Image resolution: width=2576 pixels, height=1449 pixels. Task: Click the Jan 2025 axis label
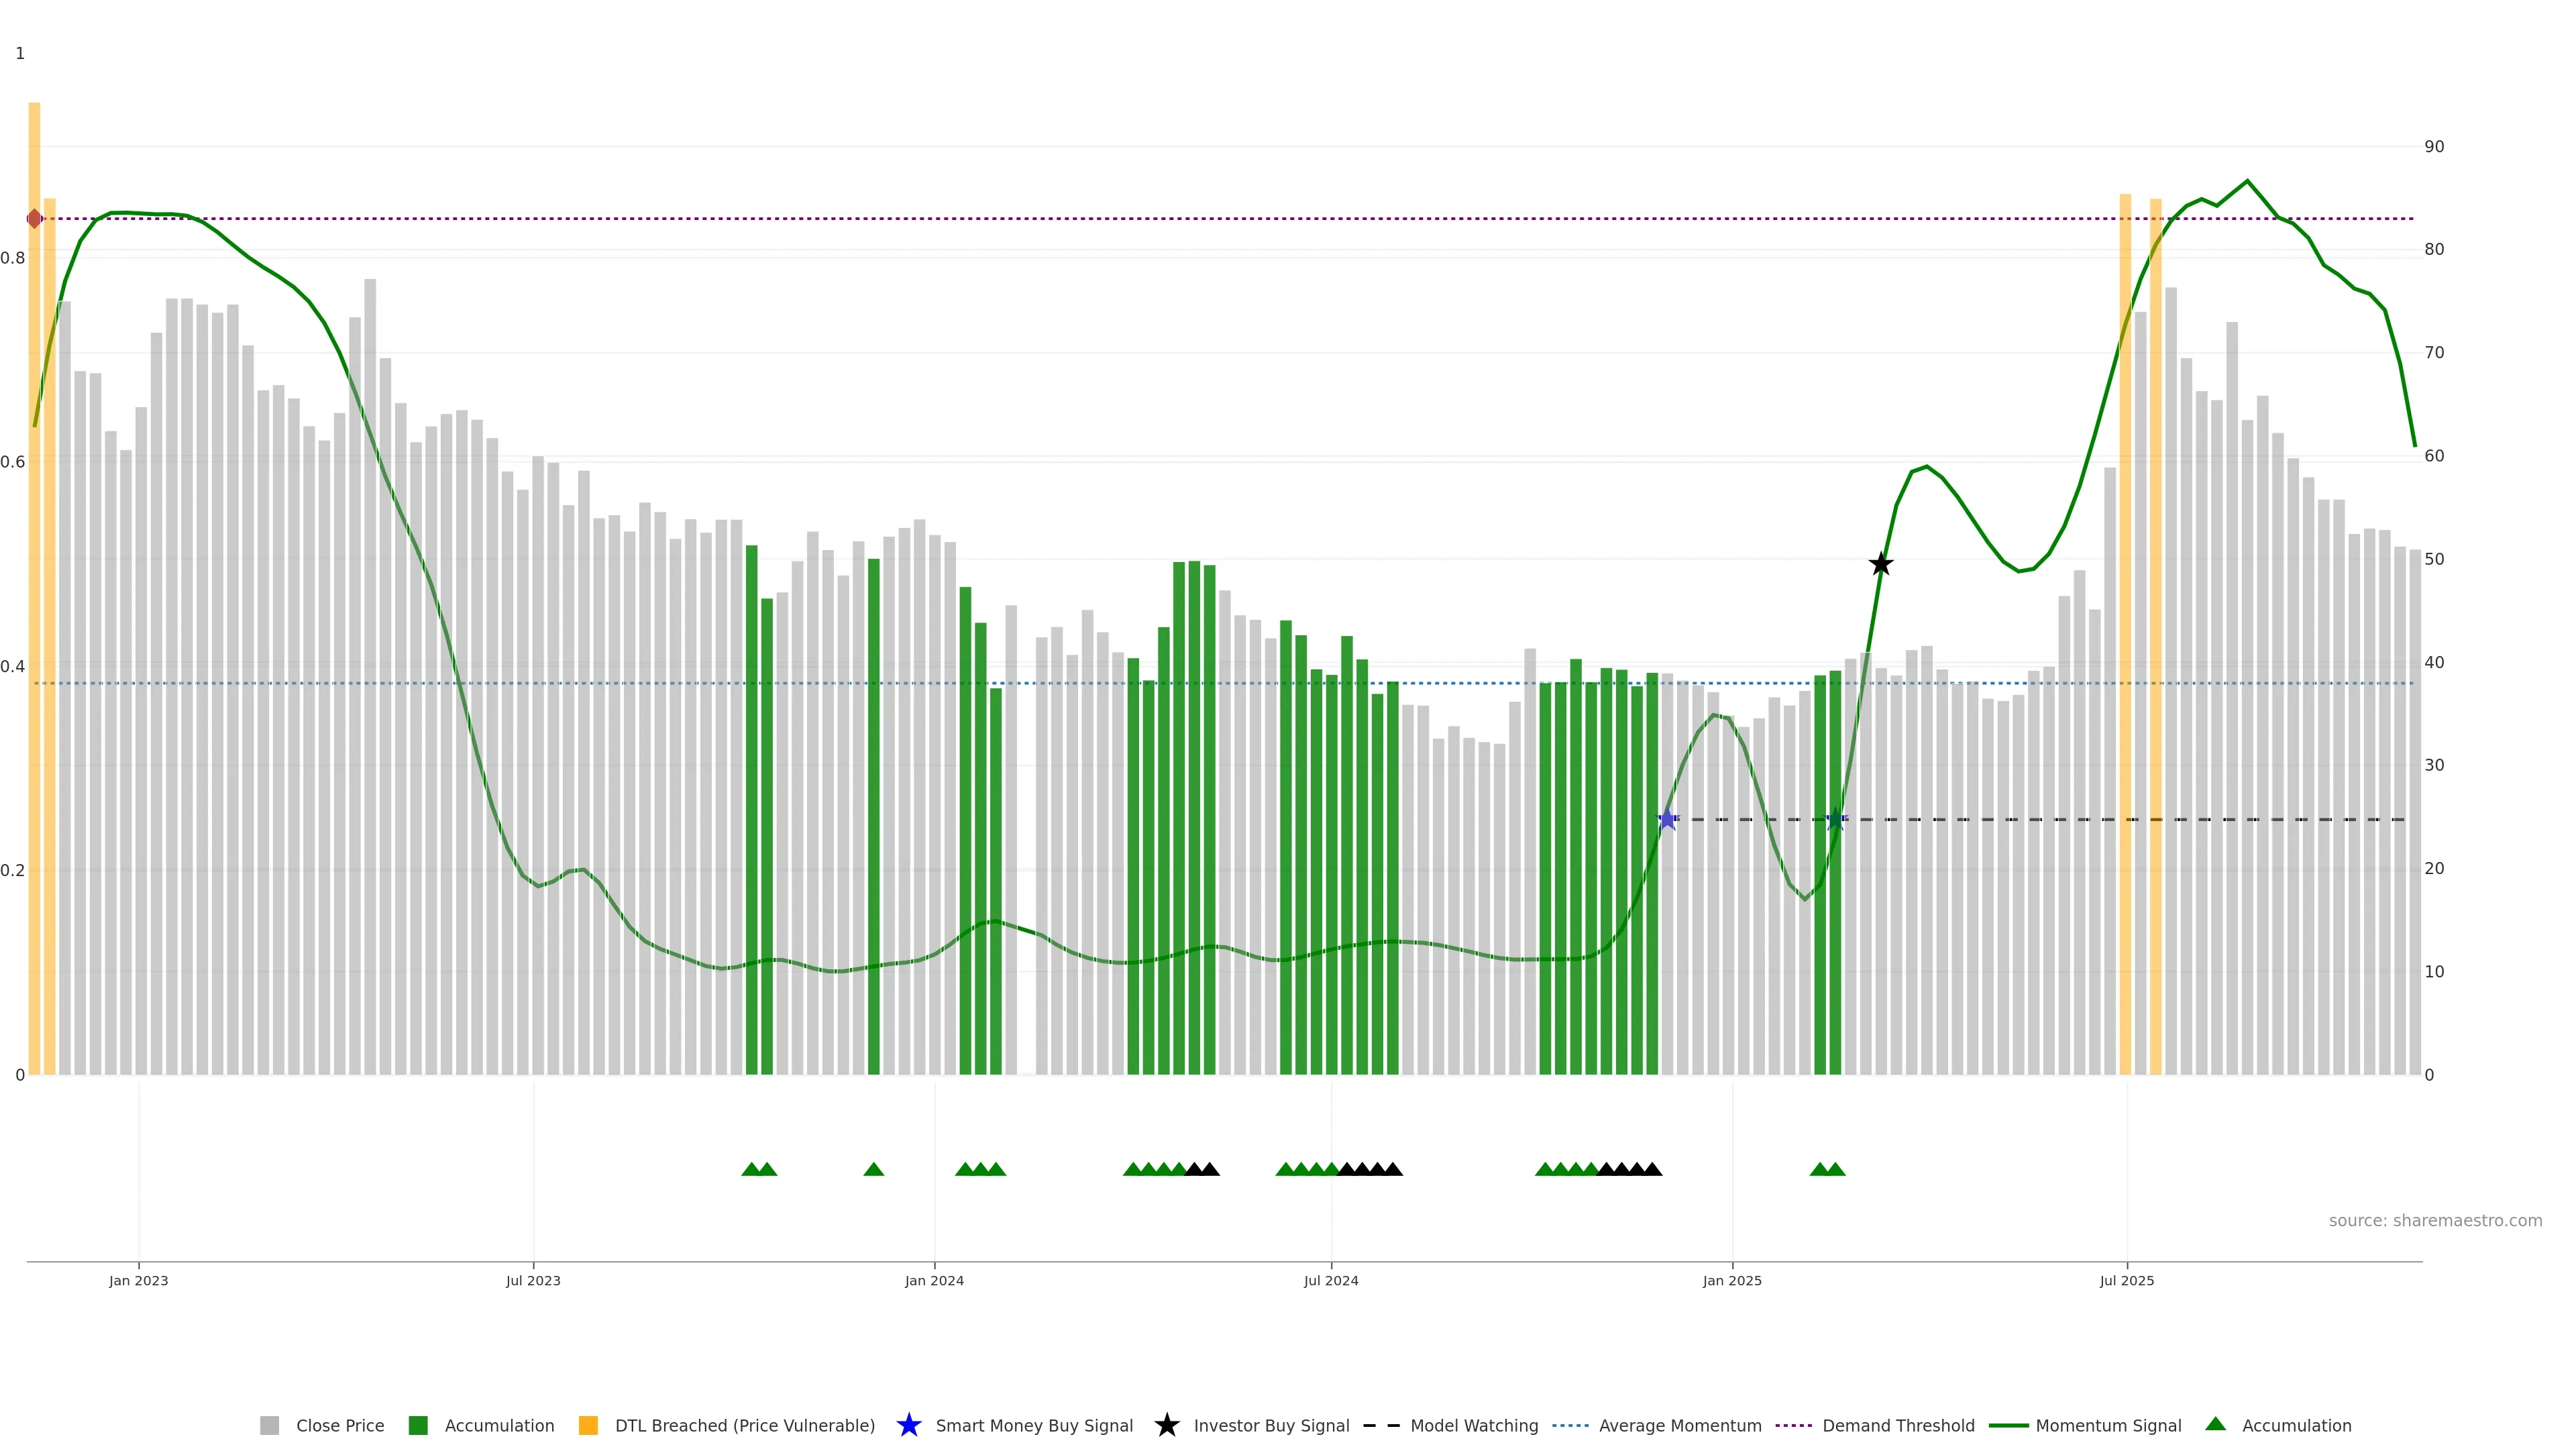1732,1281
